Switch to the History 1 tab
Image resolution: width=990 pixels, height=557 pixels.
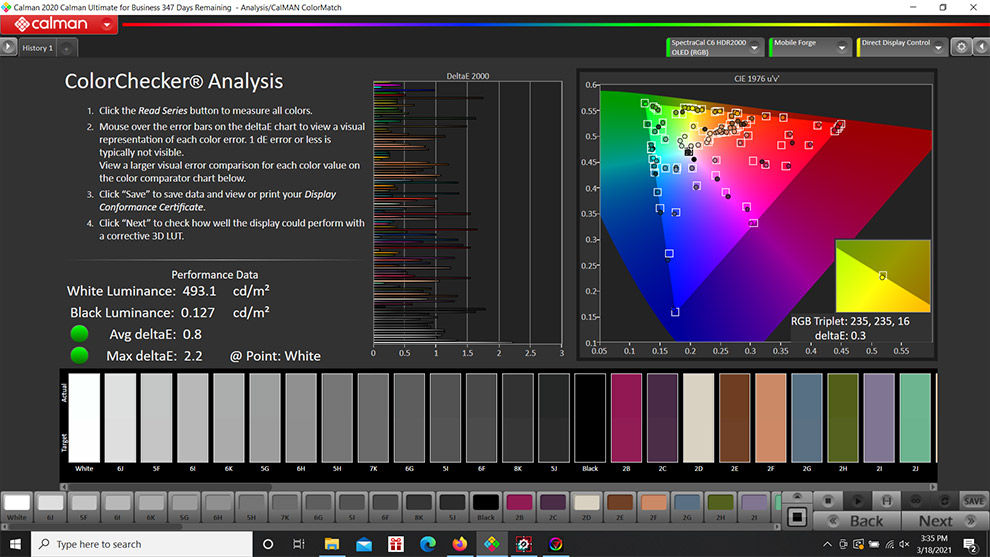pyautogui.click(x=38, y=48)
